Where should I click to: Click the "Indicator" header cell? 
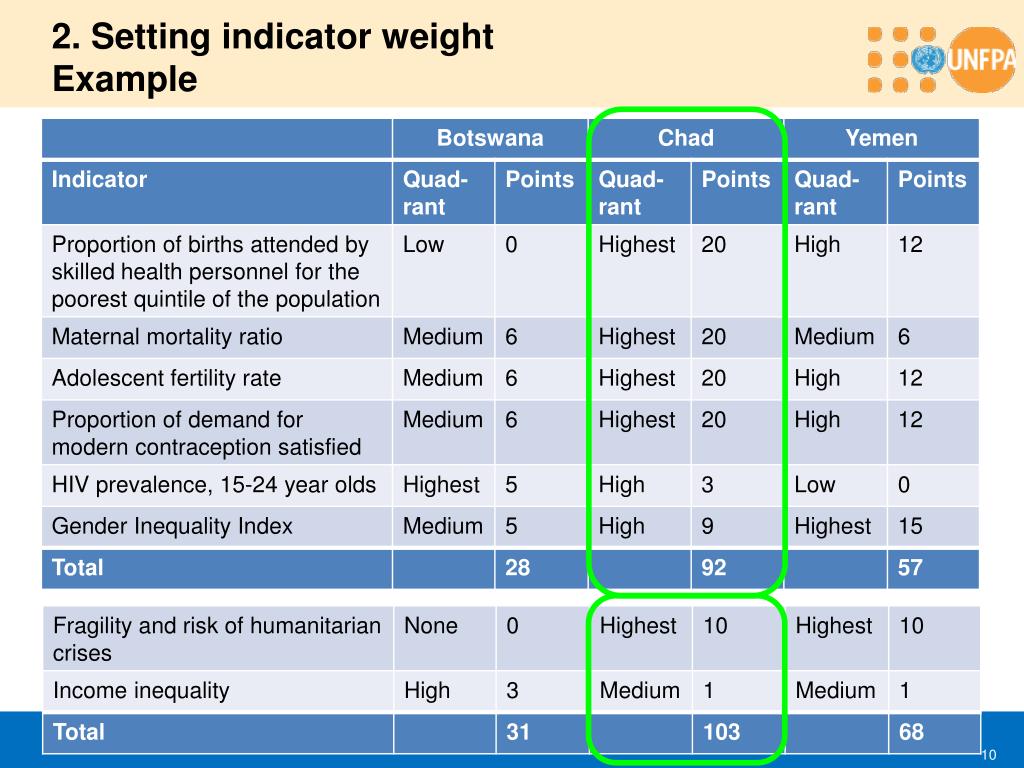pyautogui.click(x=100, y=180)
